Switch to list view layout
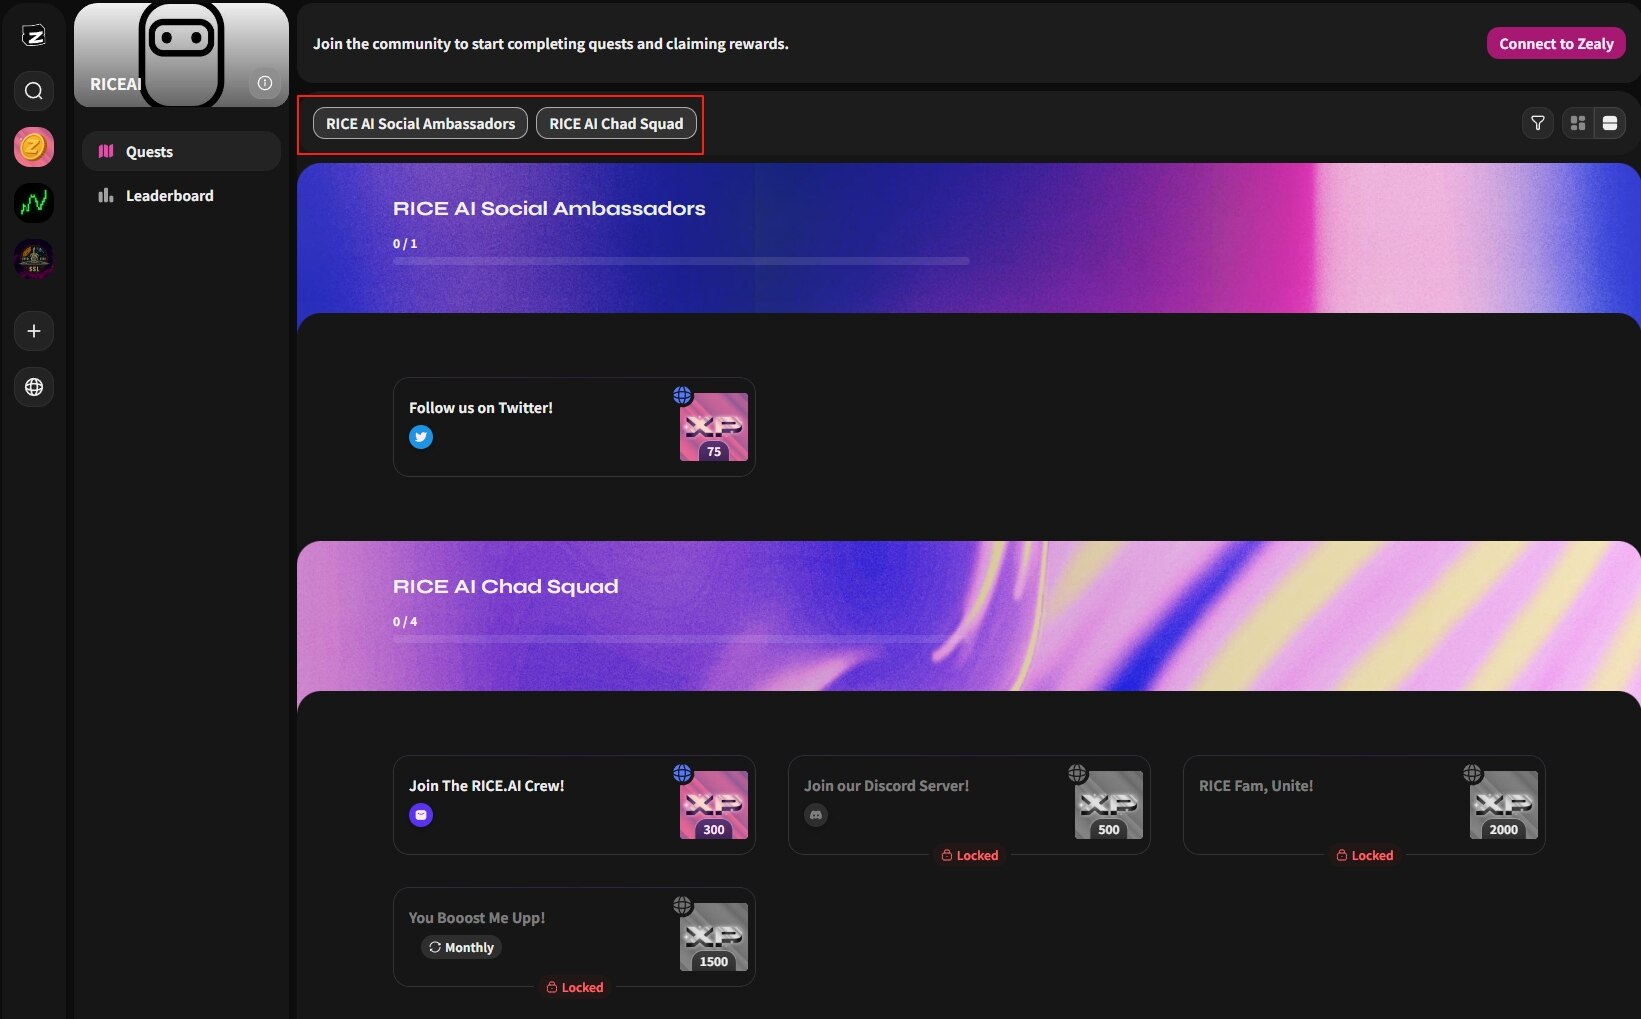This screenshot has height=1019, width=1641. (1610, 123)
